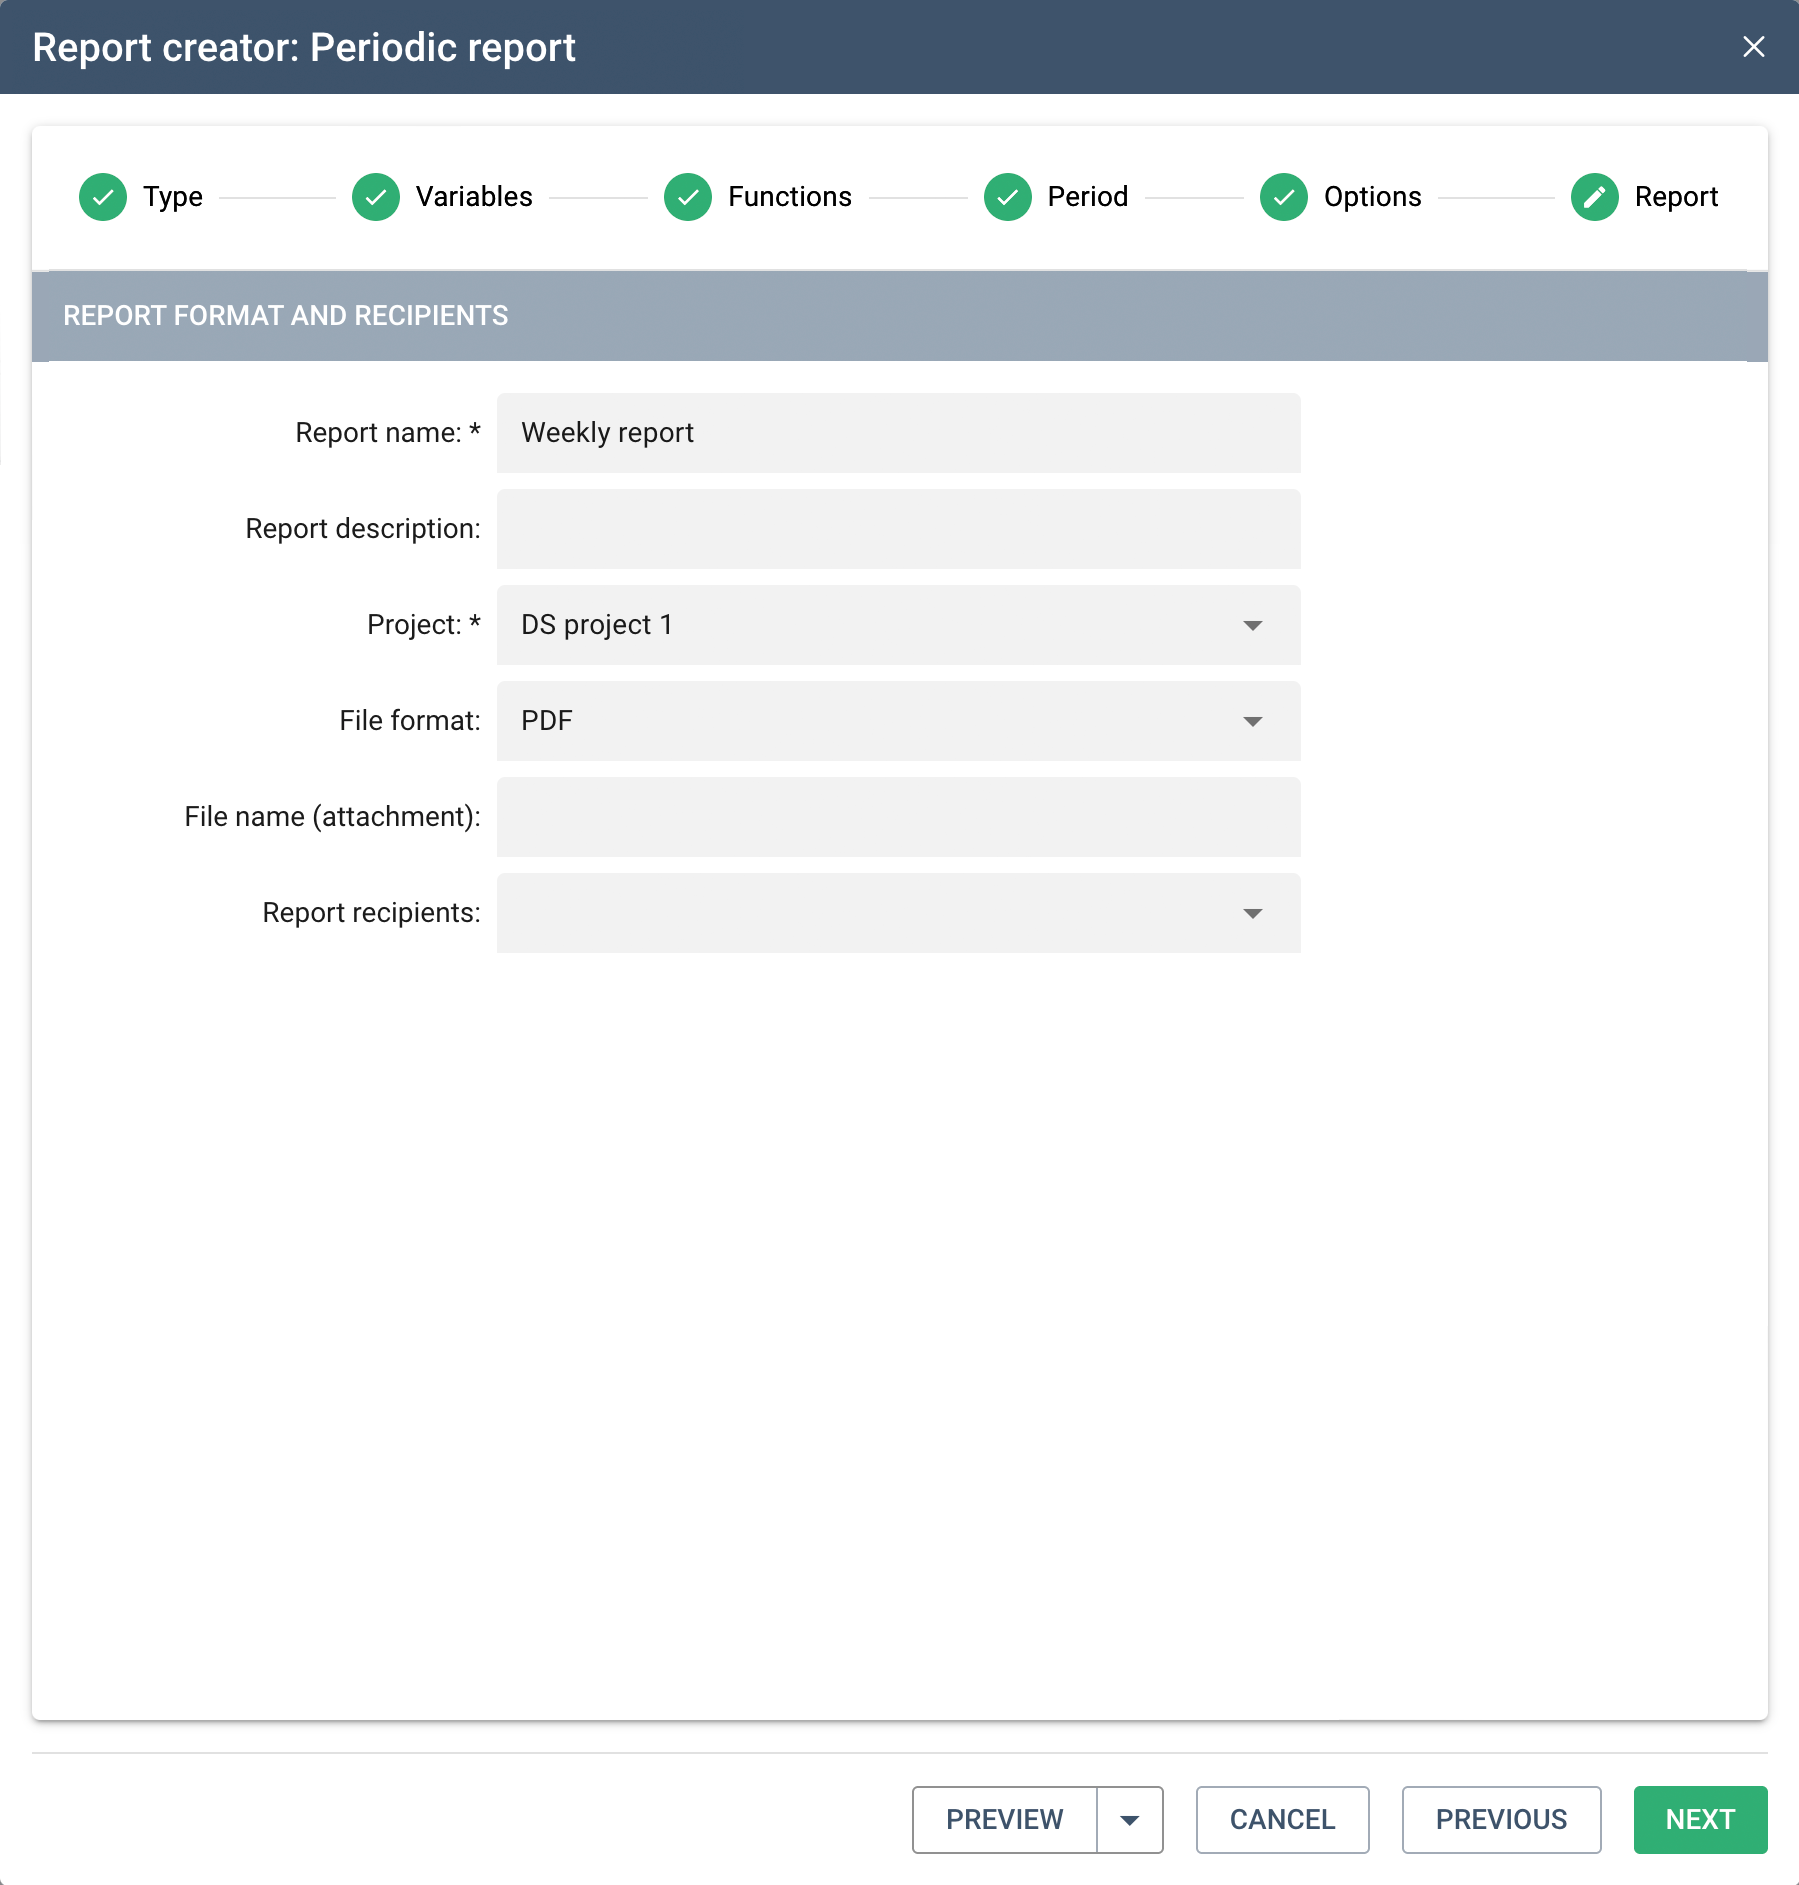Go to the Functions step label
Screen dimensions: 1799x1885
click(790, 197)
